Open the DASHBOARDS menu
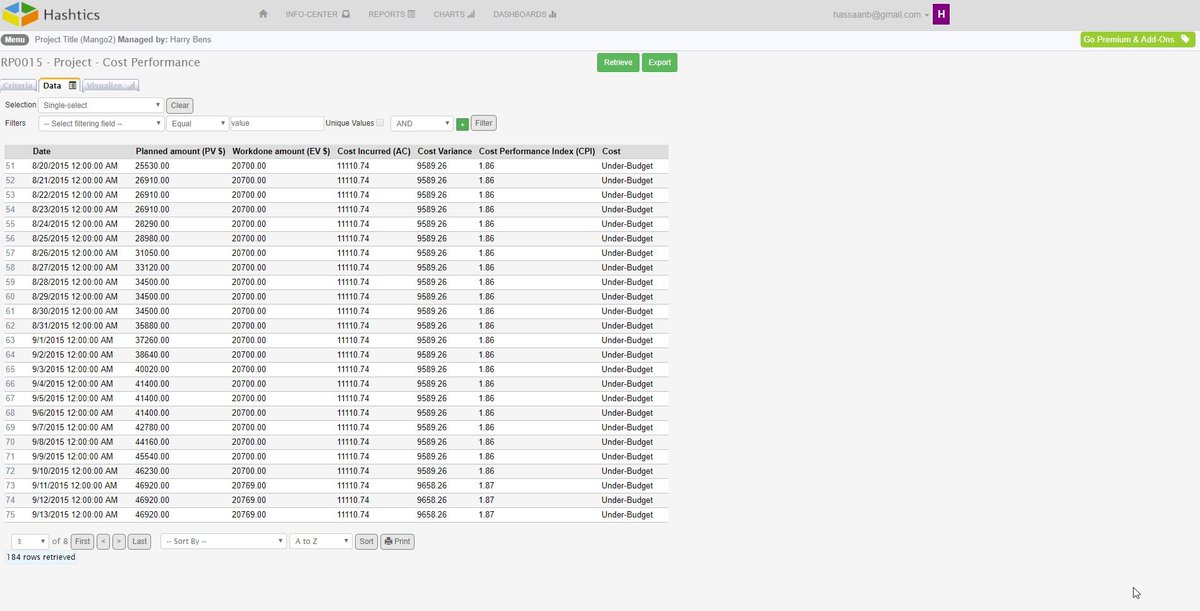 click(525, 15)
